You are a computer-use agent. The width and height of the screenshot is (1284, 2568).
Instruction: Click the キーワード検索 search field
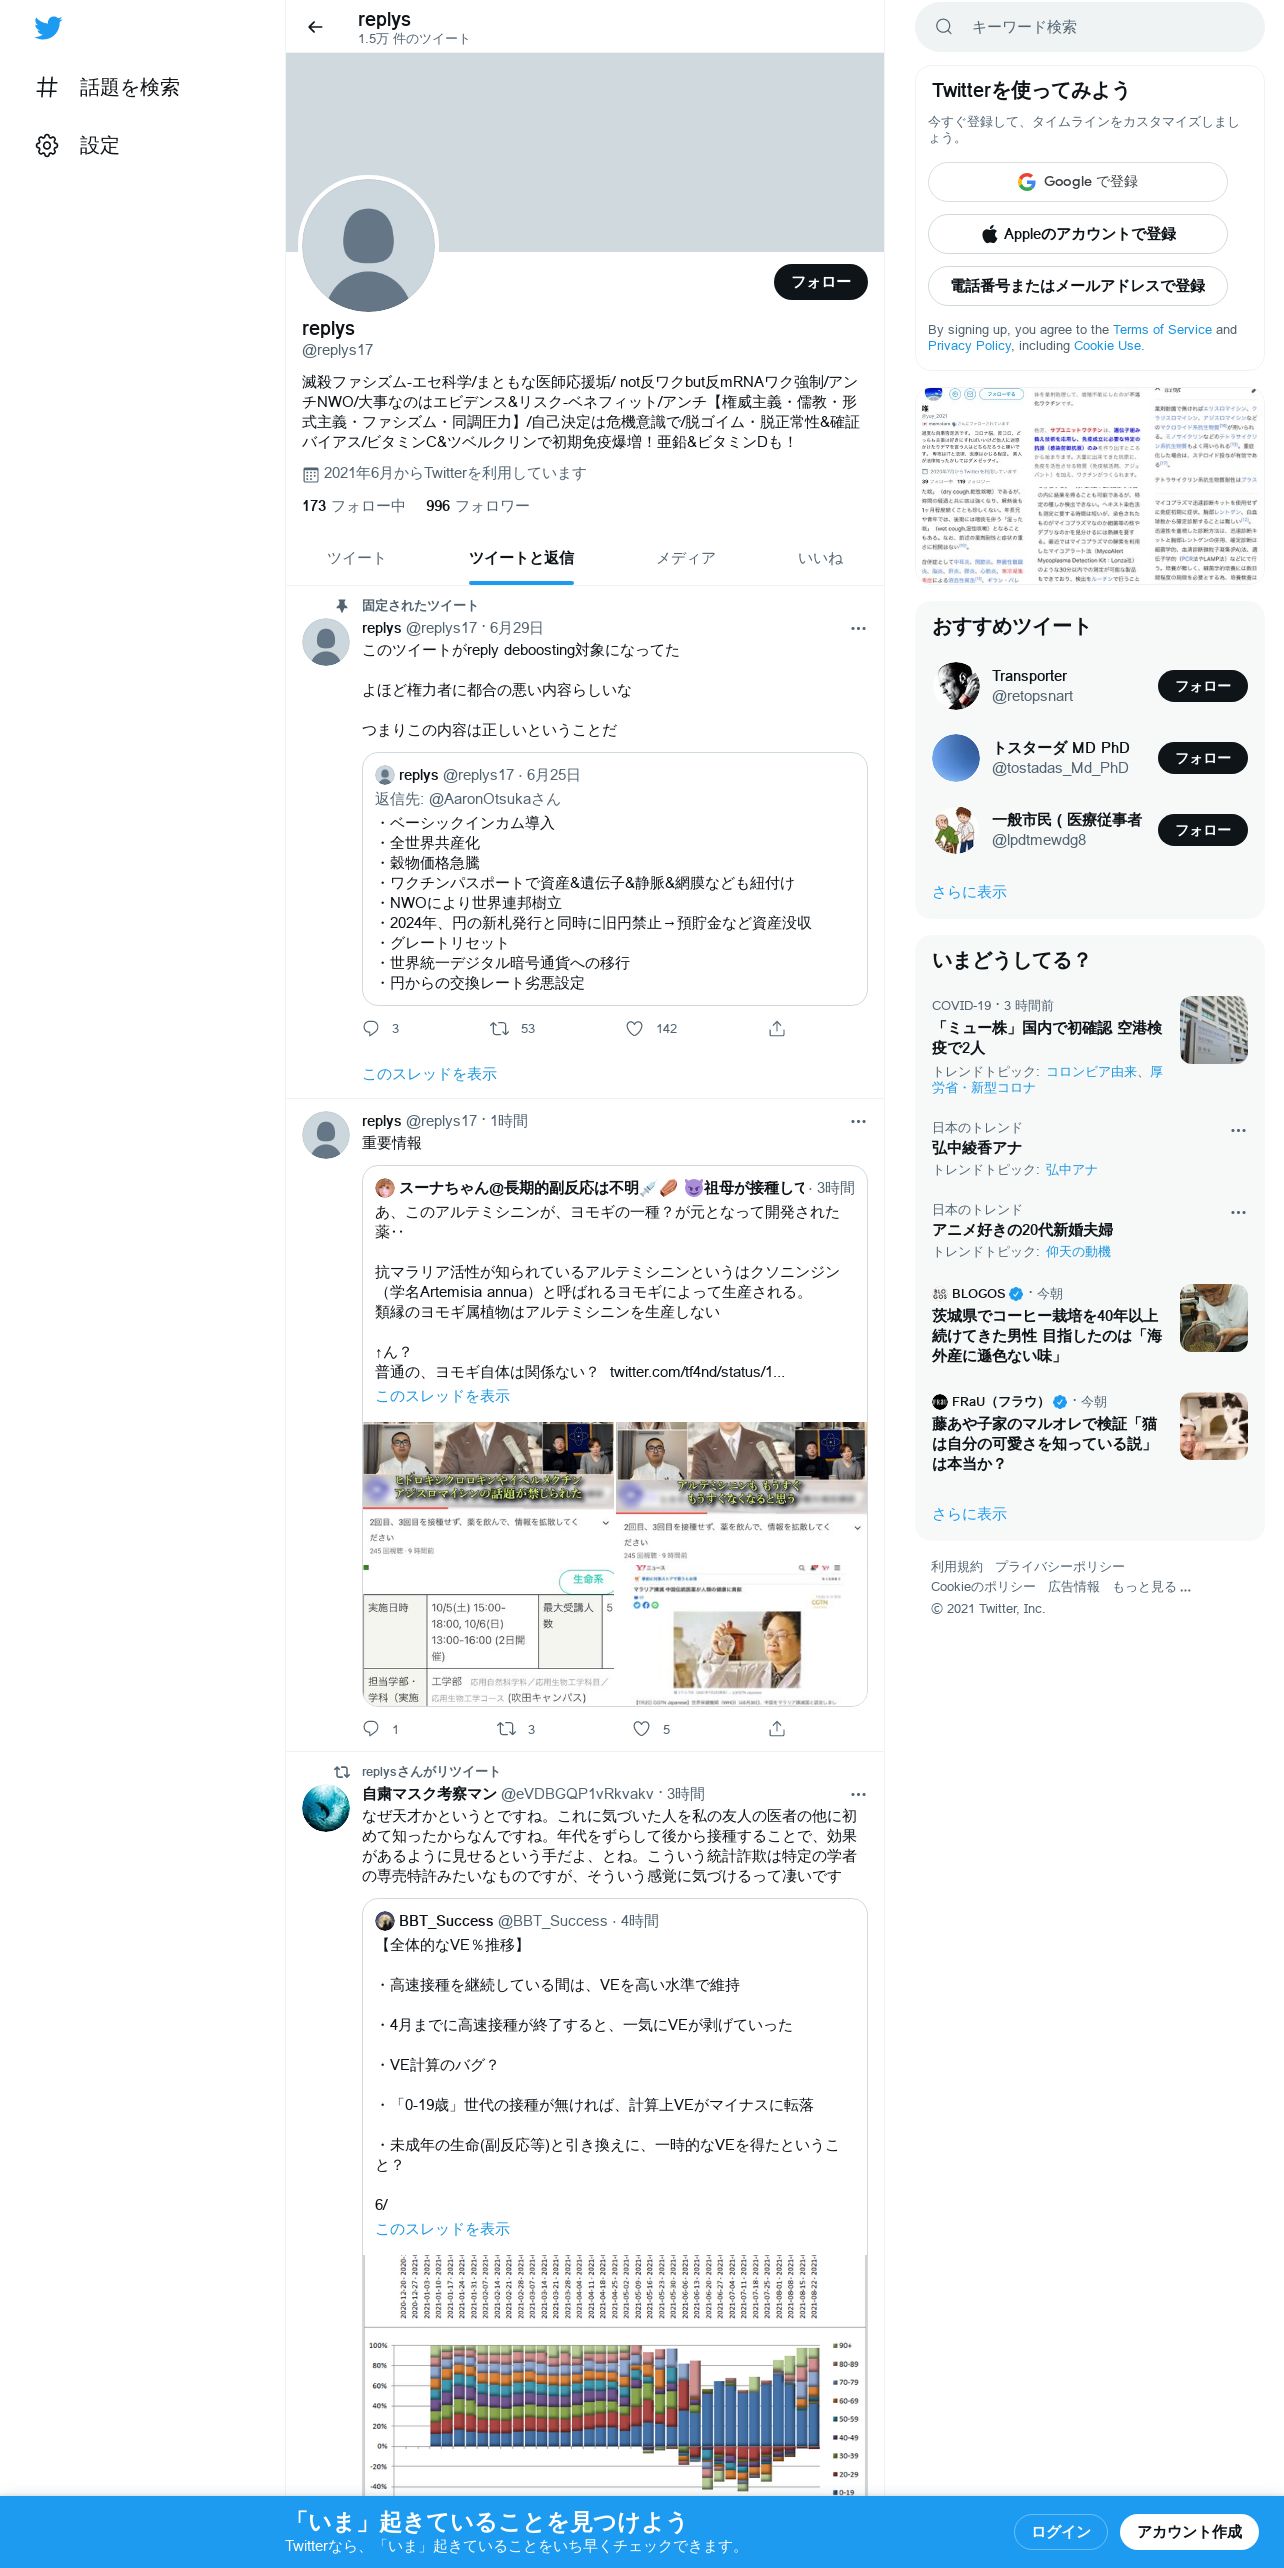(x=1090, y=27)
